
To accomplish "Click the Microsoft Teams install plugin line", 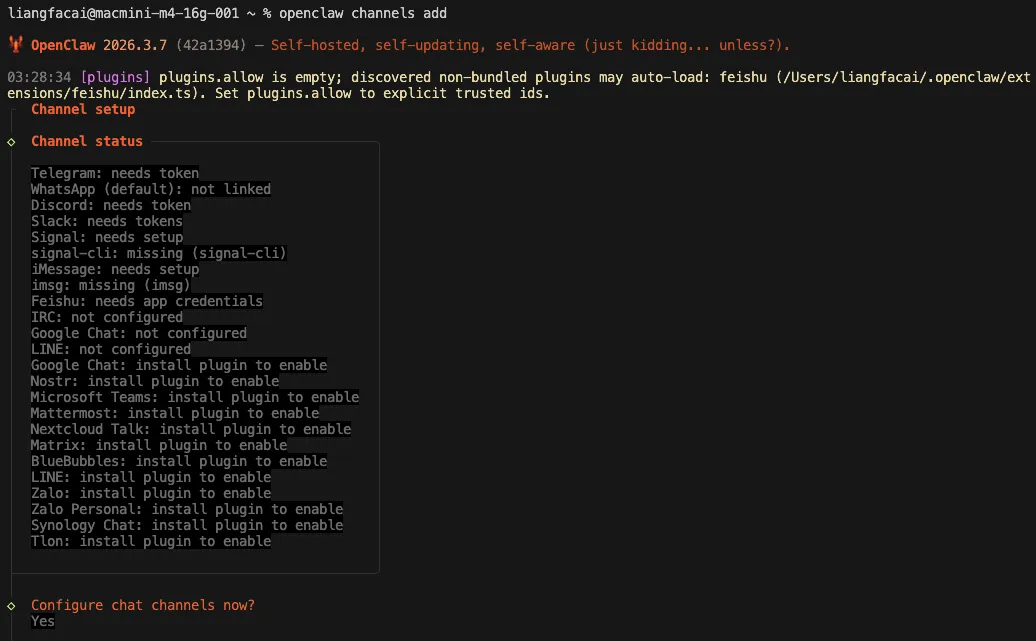I will [x=195, y=397].
